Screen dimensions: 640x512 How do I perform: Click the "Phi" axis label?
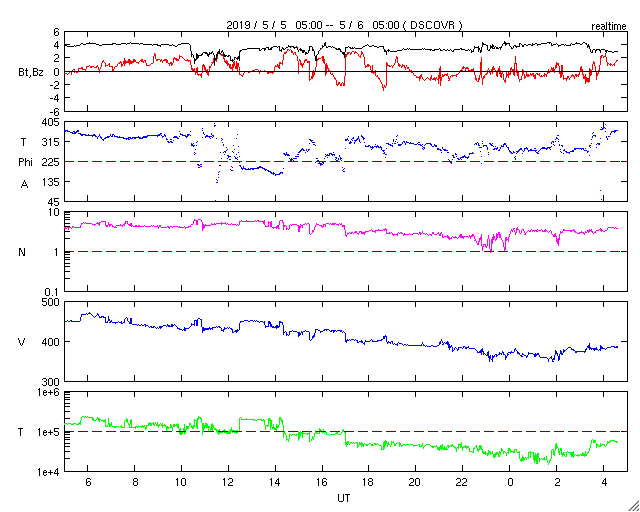pyautogui.click(x=25, y=163)
